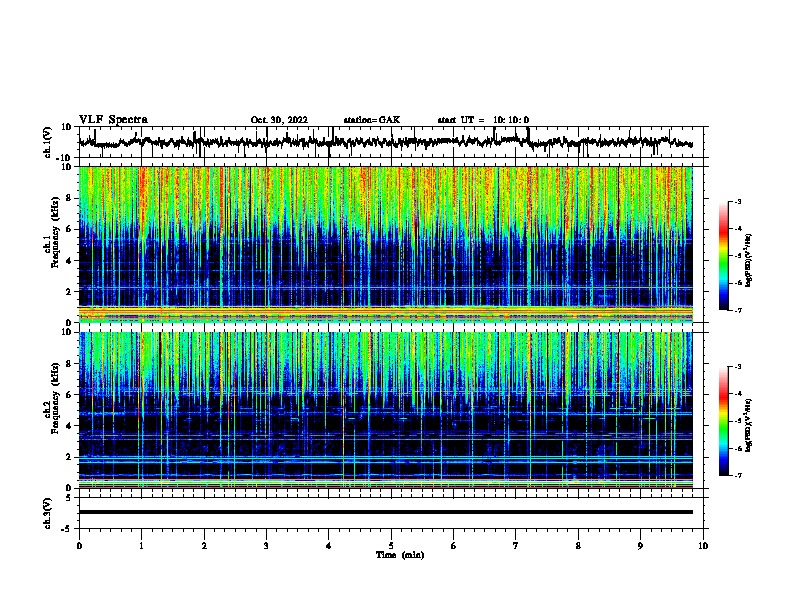The width and height of the screenshot is (792, 612).
Task: Click the ch.2 color scale bar
Action: (724, 421)
